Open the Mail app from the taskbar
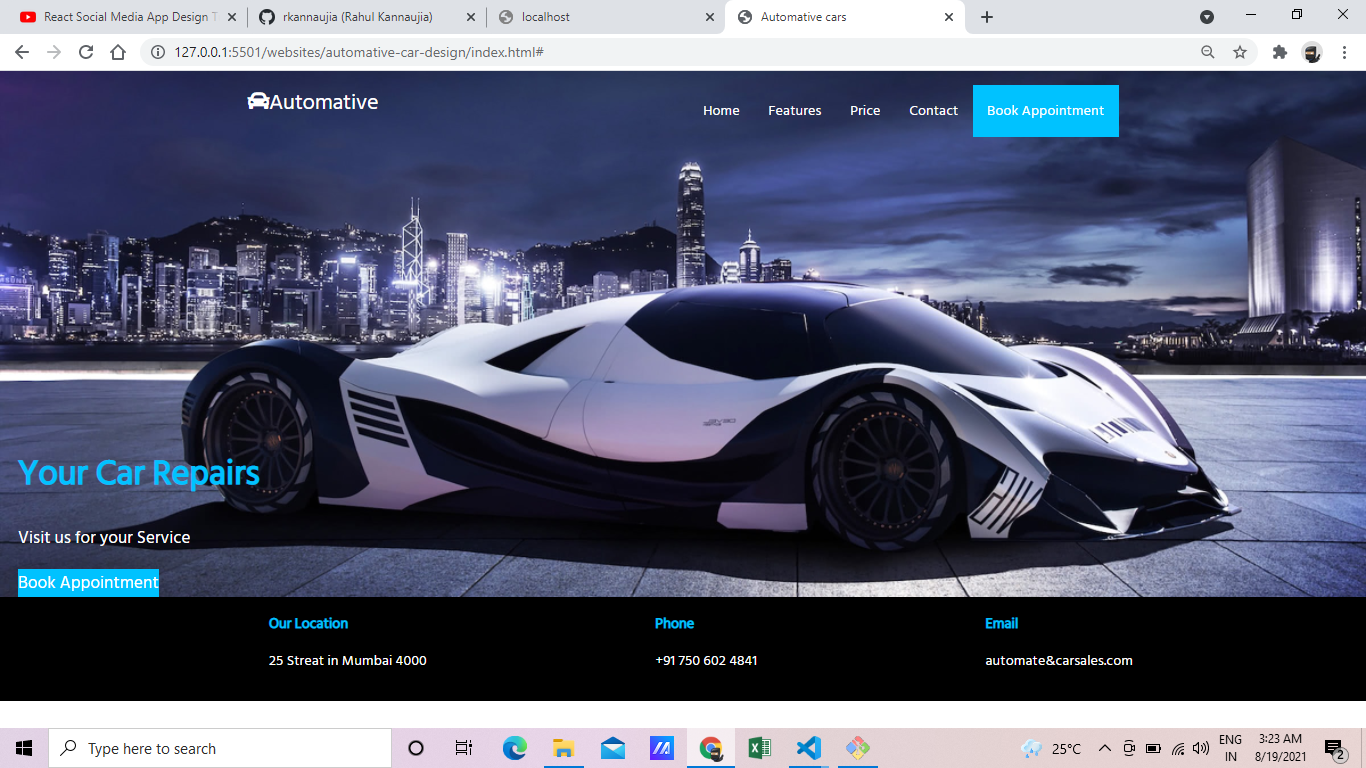This screenshot has height=768, width=1366. click(x=613, y=747)
